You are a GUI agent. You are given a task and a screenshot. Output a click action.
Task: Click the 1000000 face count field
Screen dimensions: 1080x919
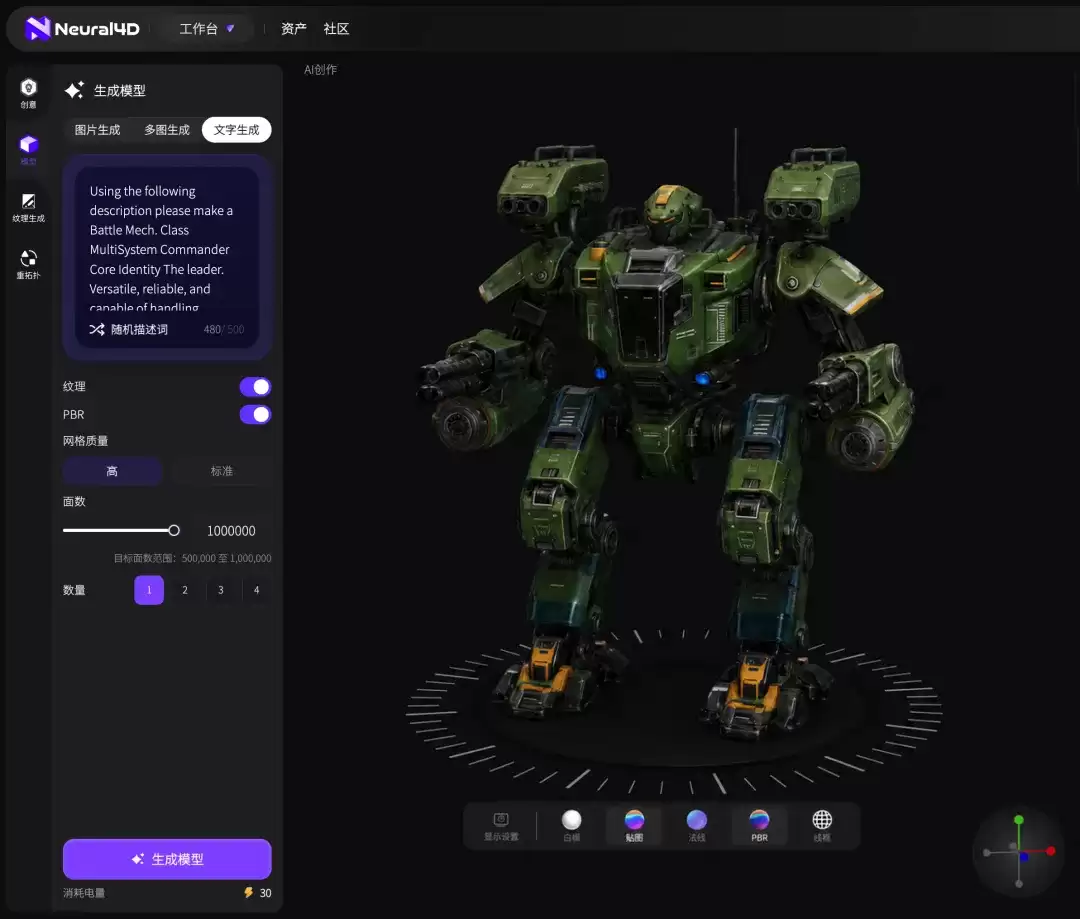click(x=231, y=530)
